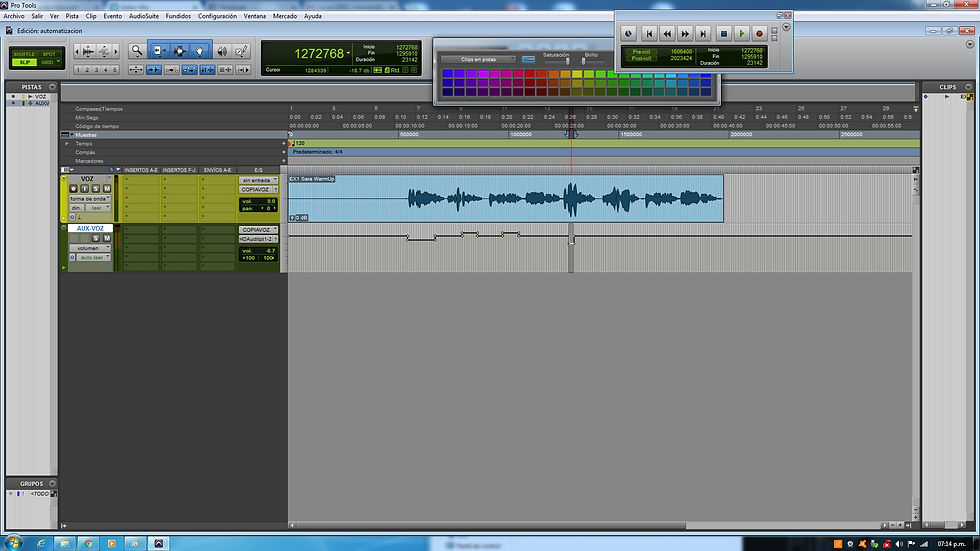Record-enable the VOZ track
This screenshot has width=980, height=551.
pyautogui.click(x=73, y=188)
